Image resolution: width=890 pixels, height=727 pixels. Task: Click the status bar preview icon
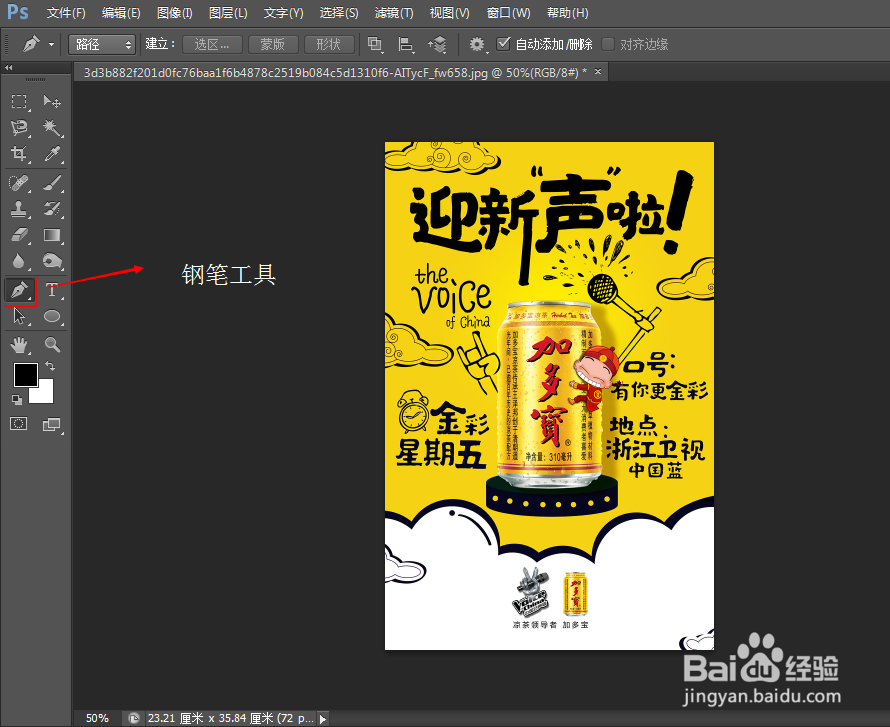[133, 718]
